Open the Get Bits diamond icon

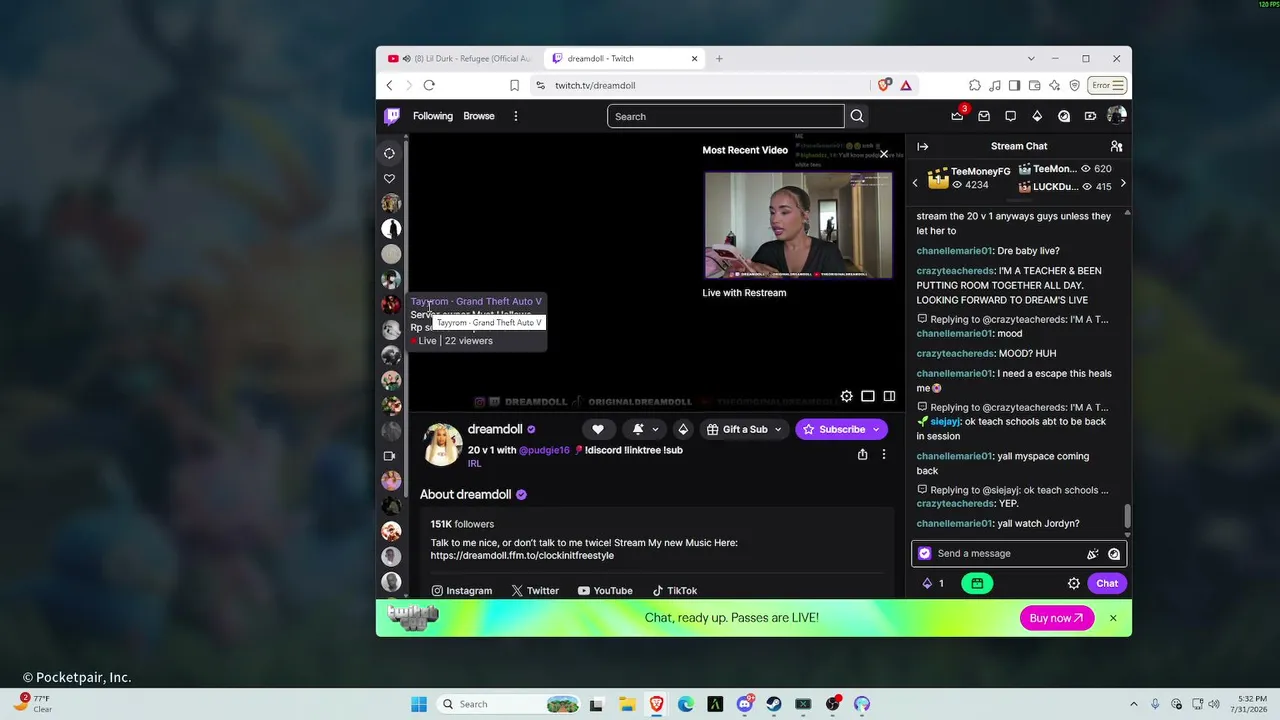pos(1037,116)
